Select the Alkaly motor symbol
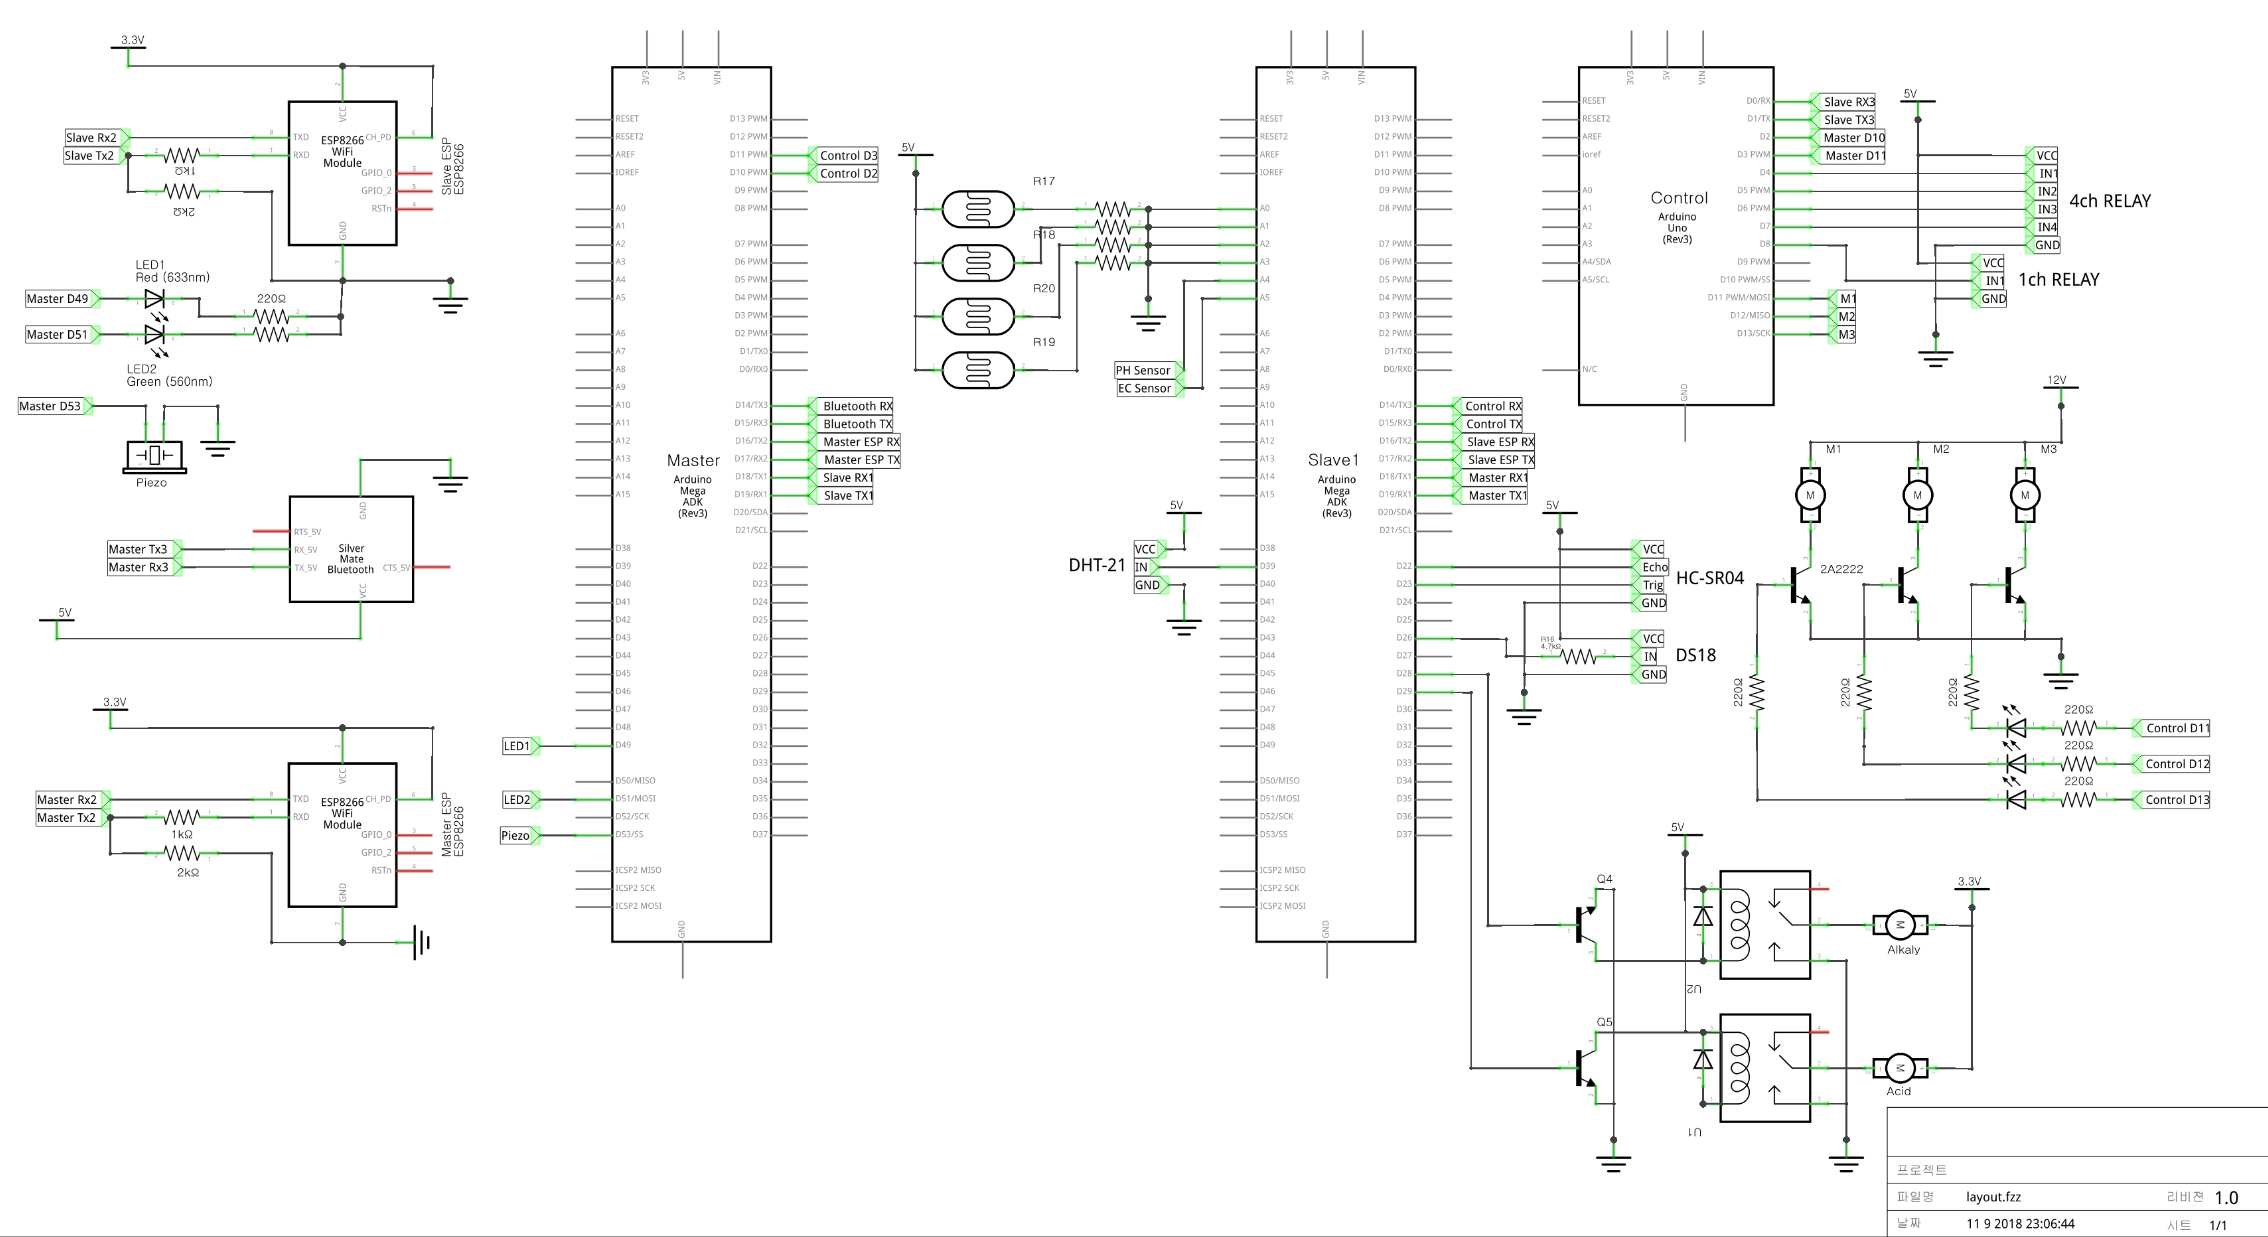 pos(1900,925)
